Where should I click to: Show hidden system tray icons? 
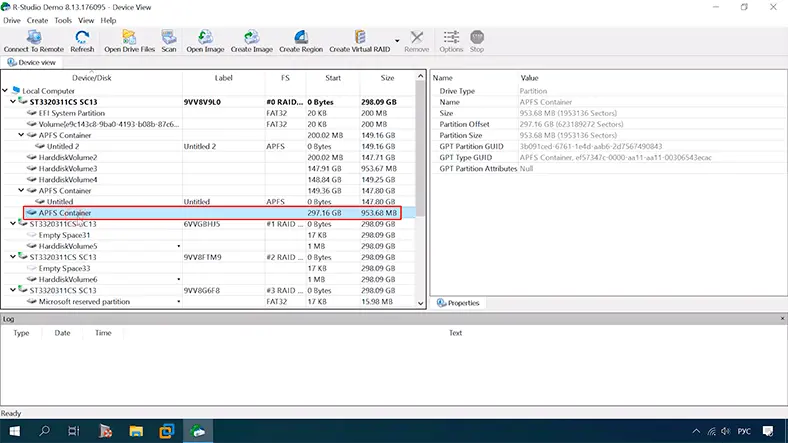(696, 431)
